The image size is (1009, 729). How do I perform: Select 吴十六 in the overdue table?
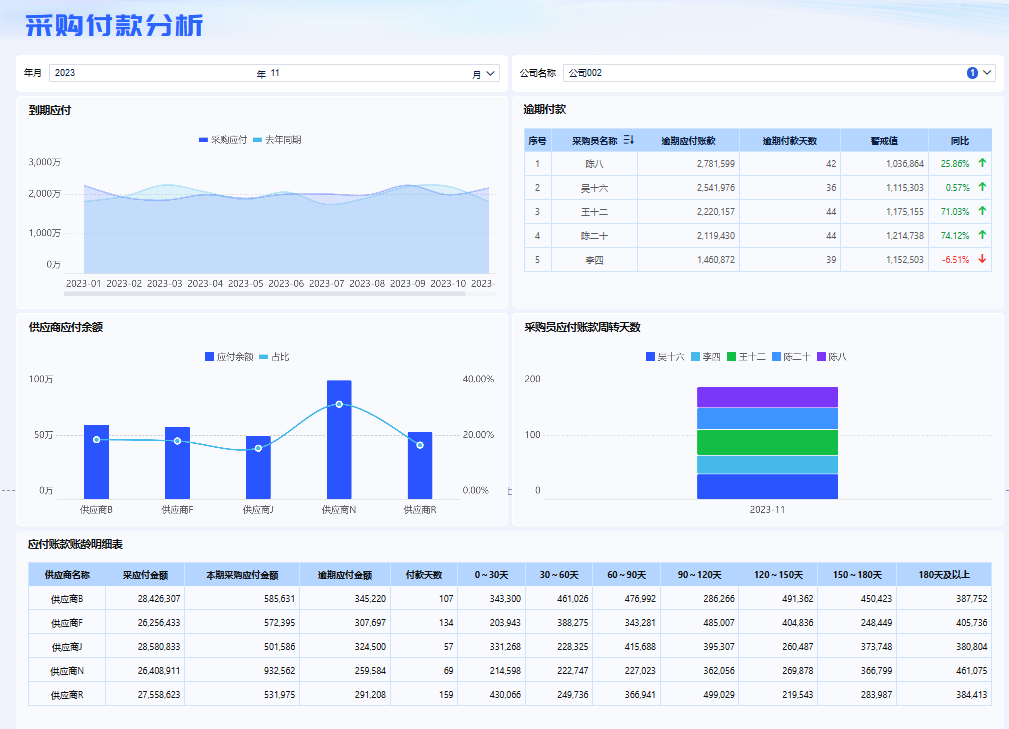594,188
